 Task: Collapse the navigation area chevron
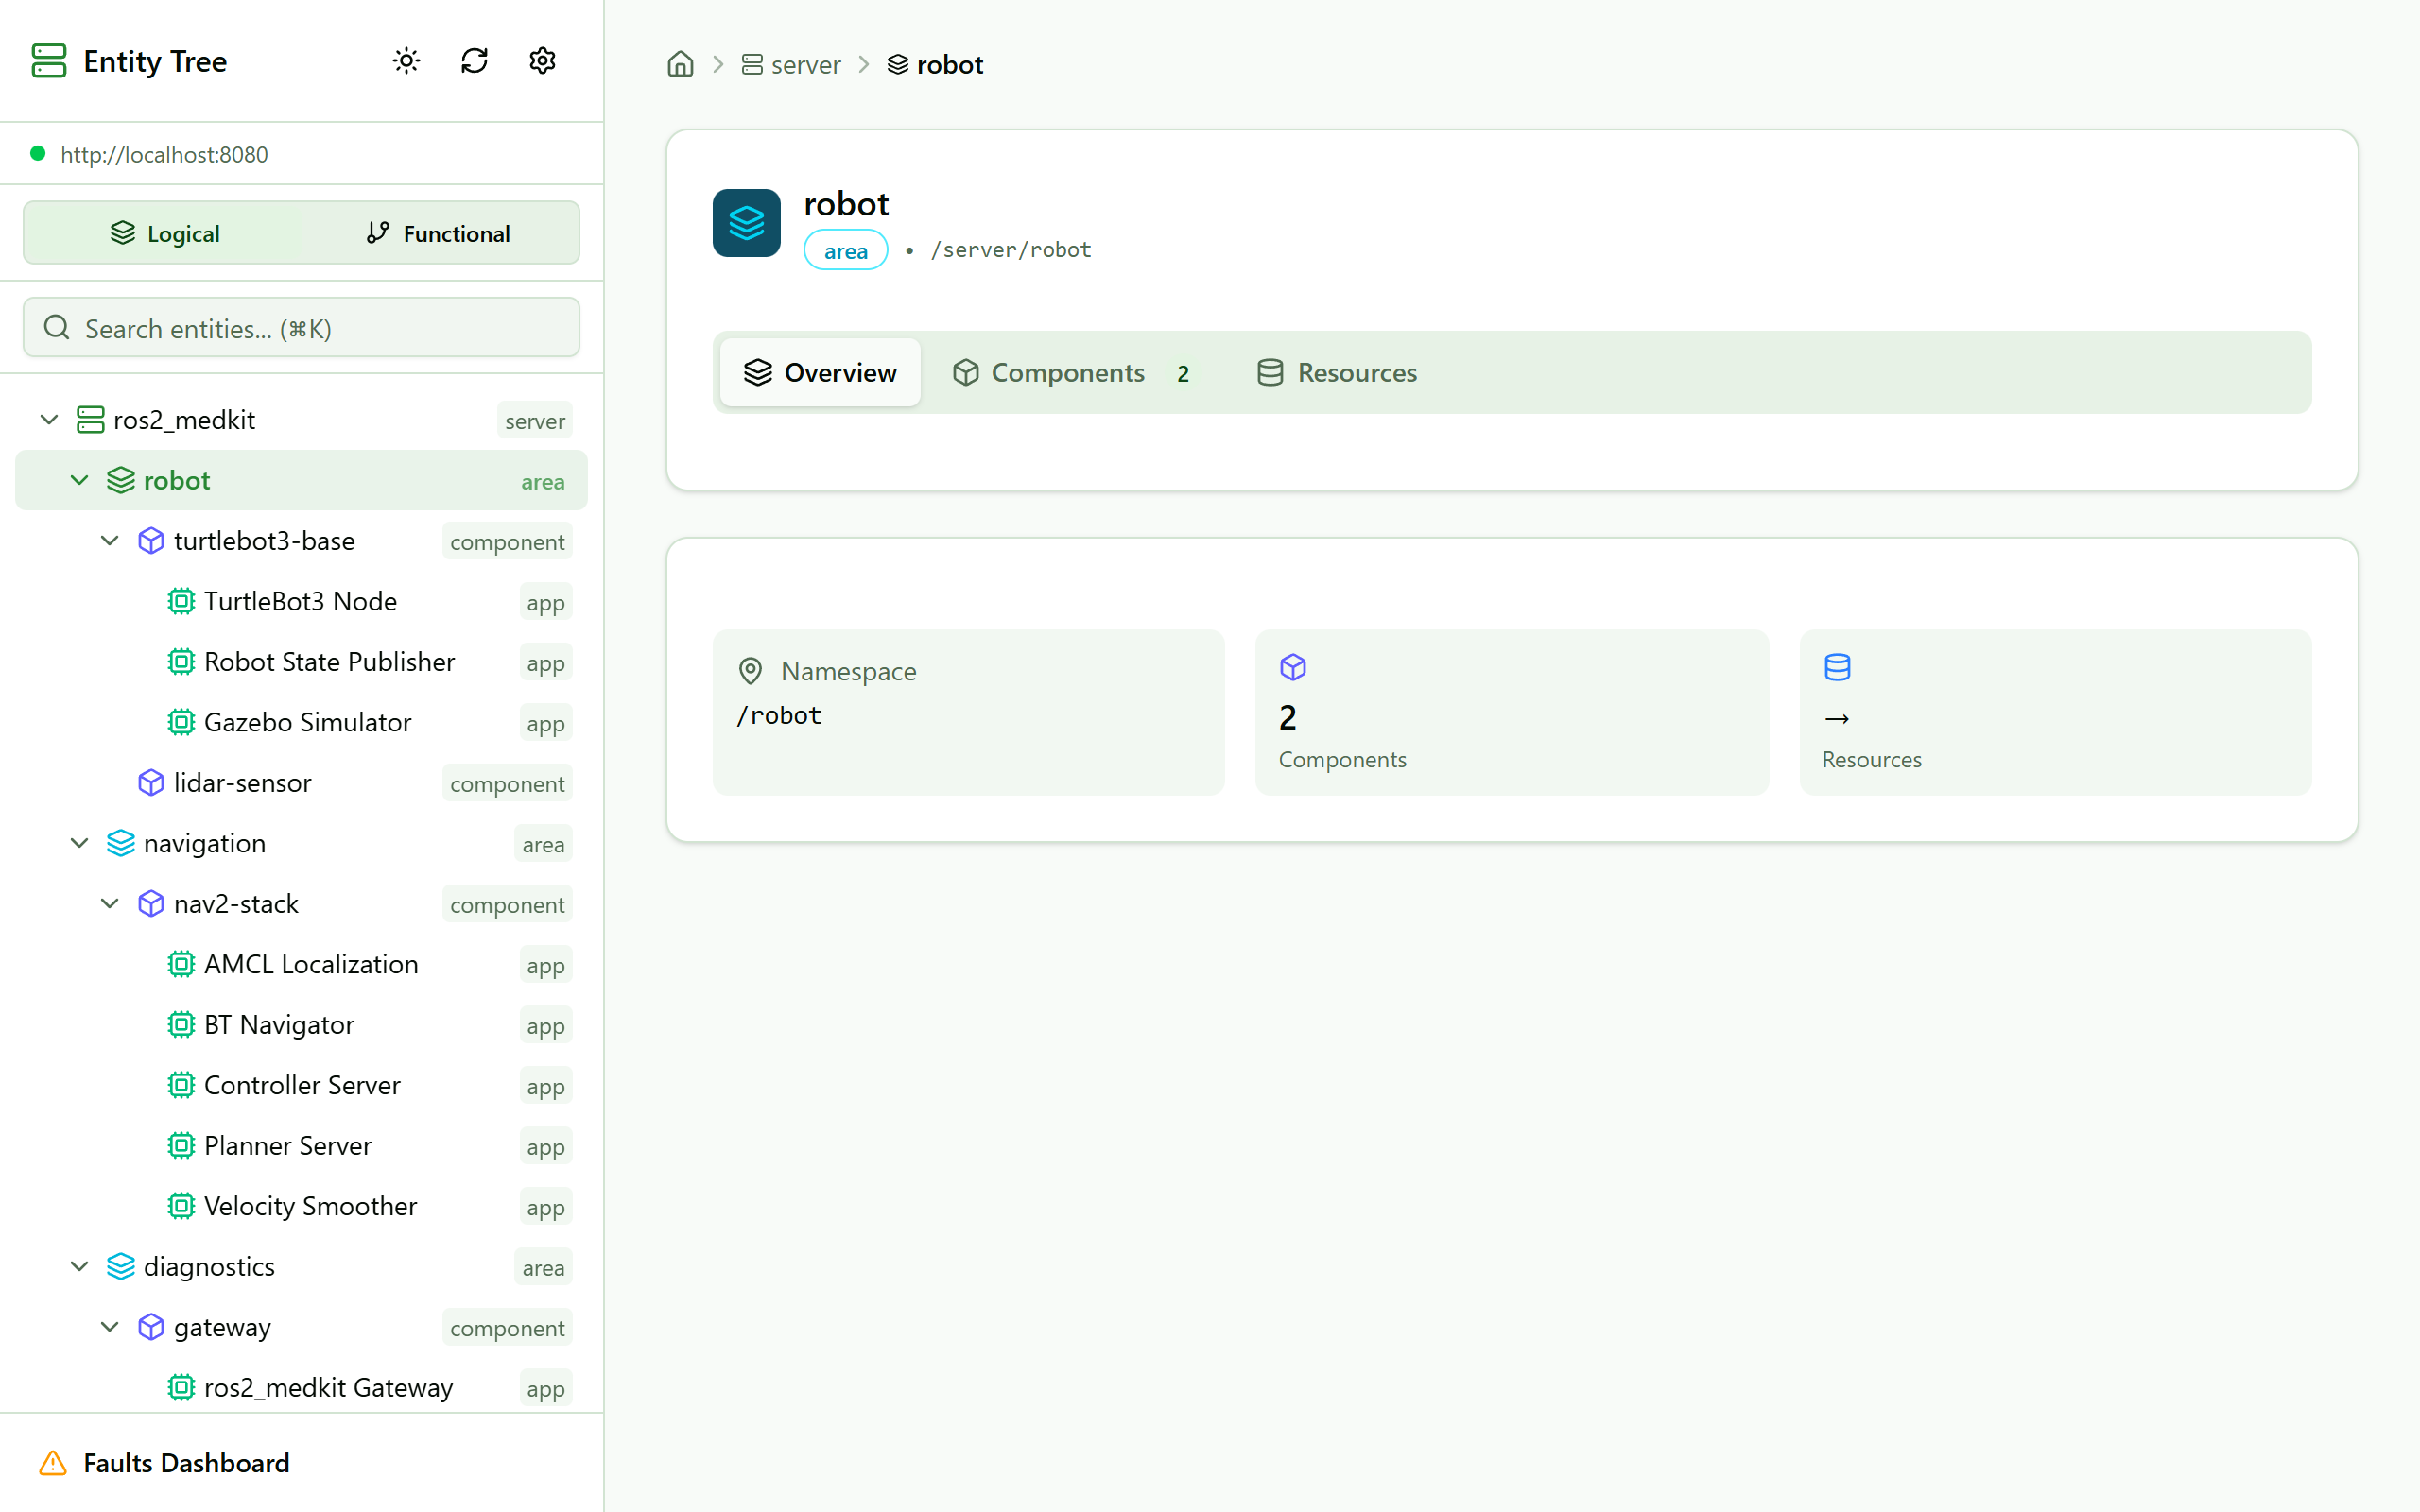[80, 843]
